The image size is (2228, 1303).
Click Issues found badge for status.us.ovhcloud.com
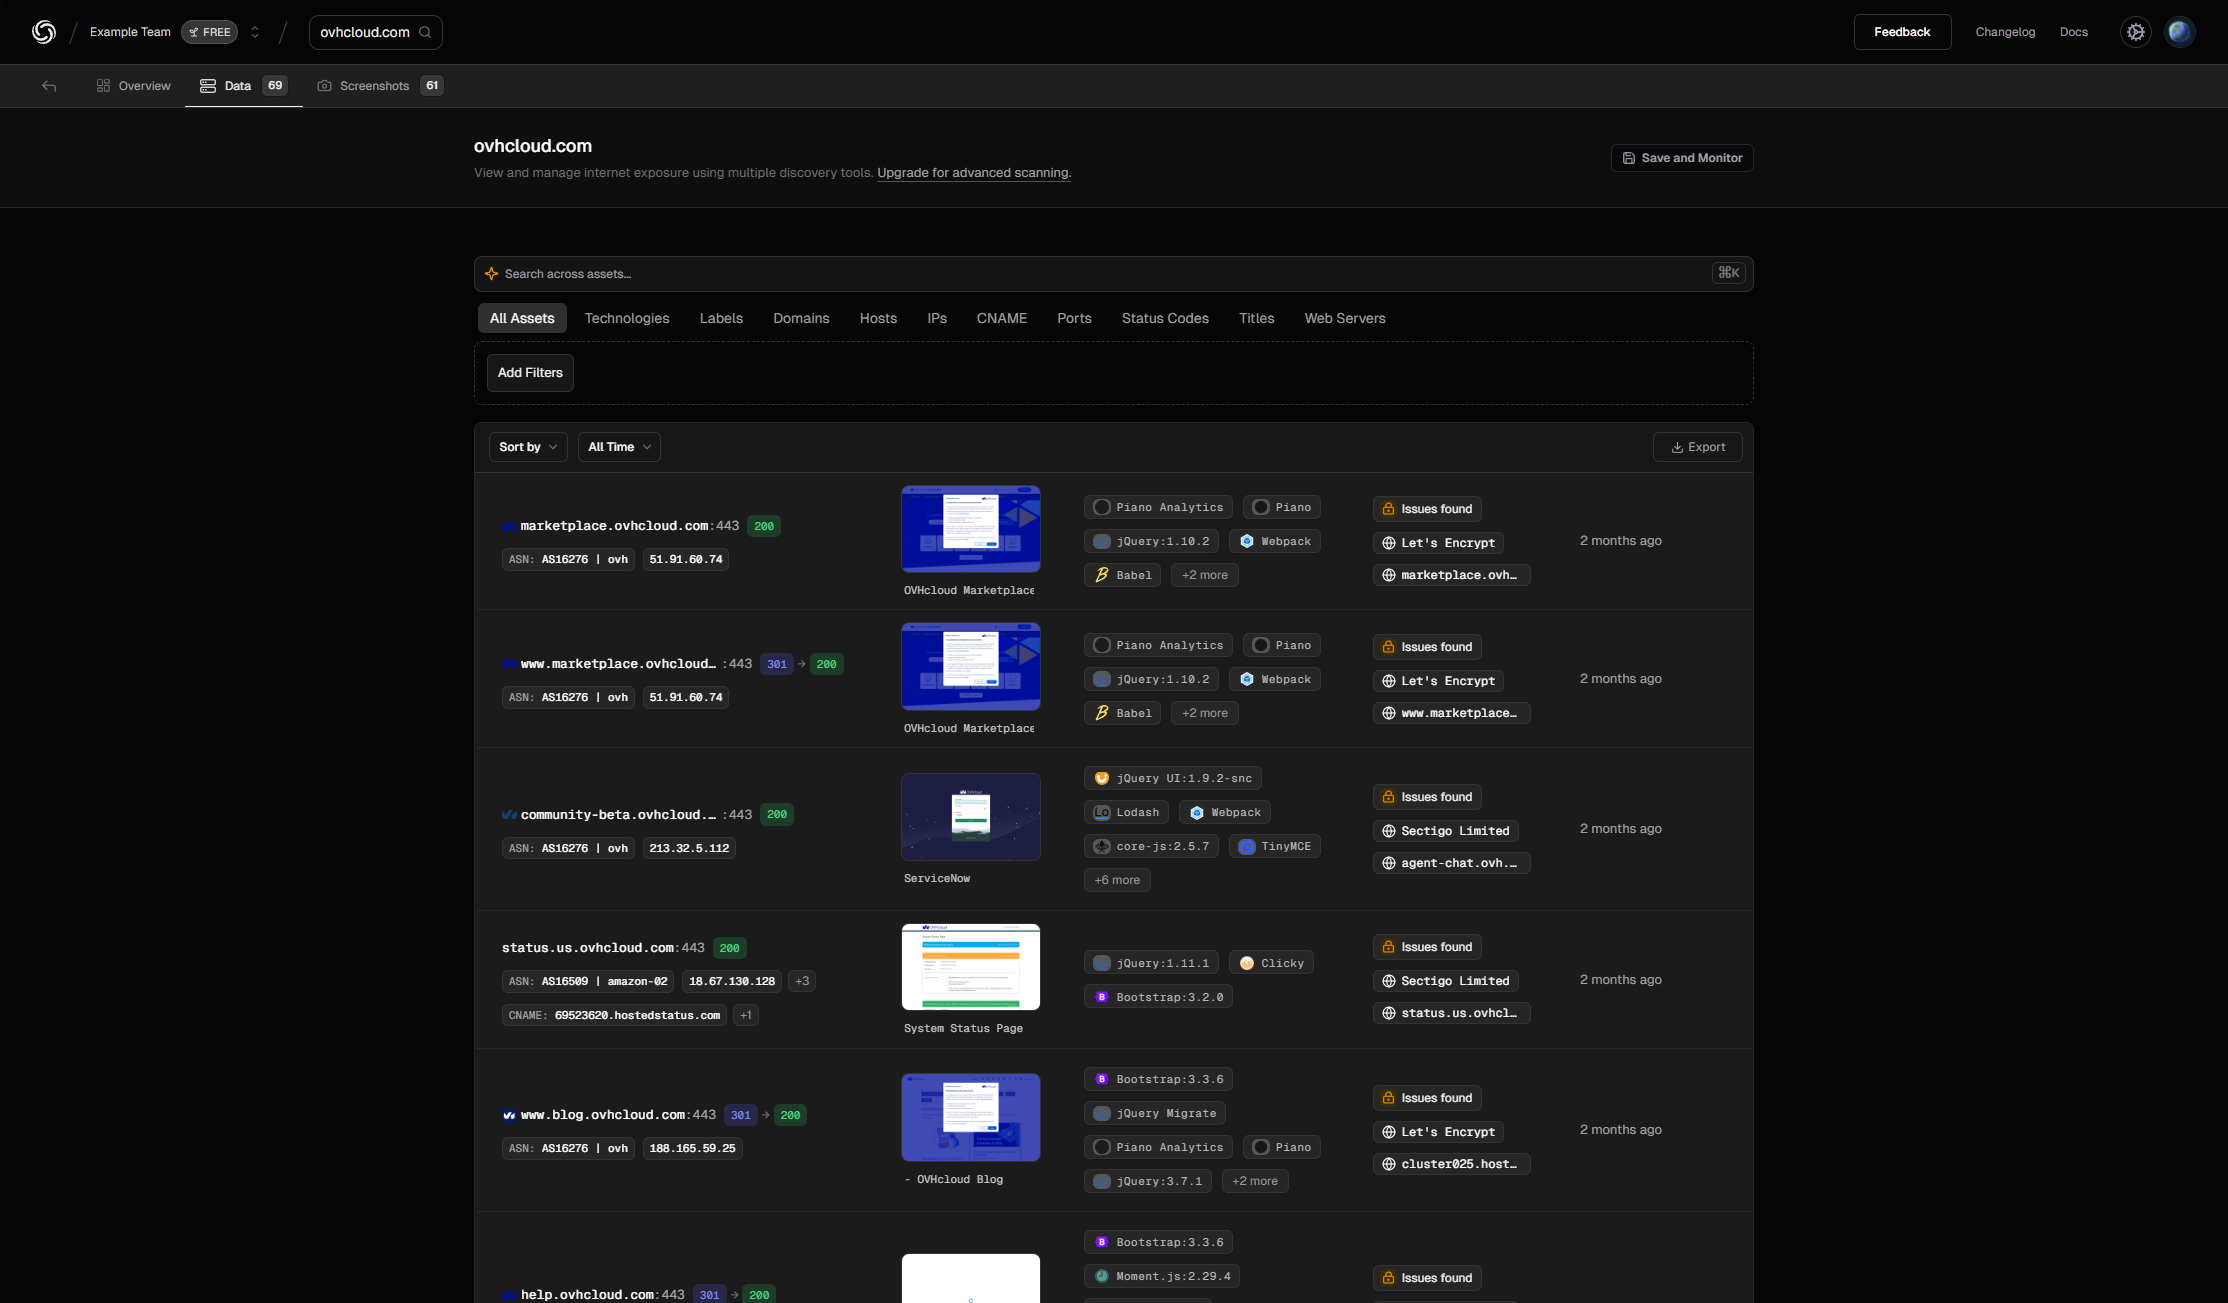1427,947
